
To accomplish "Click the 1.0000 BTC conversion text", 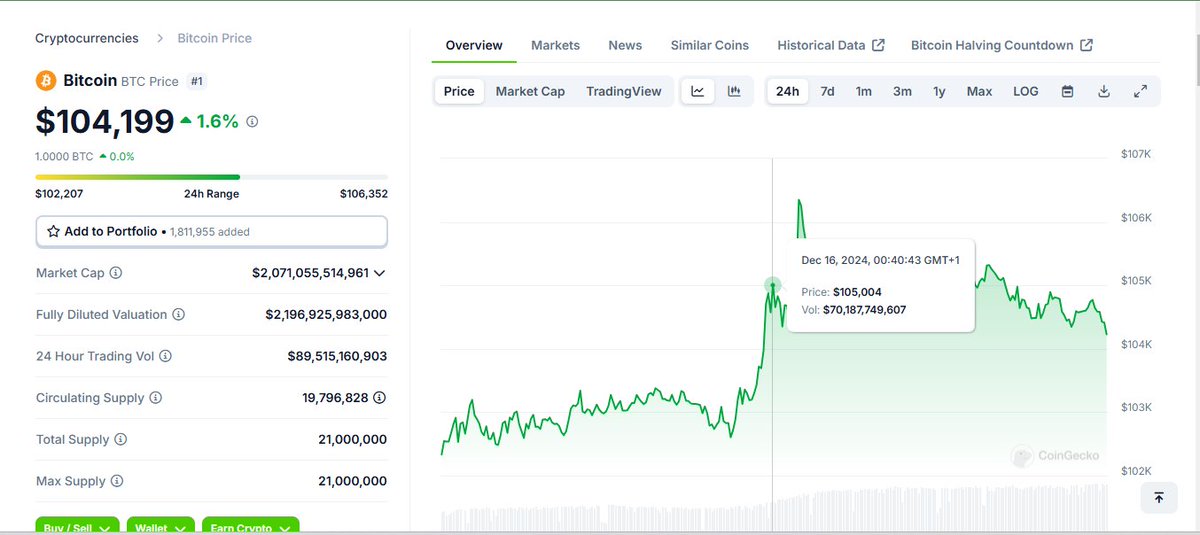I will point(64,156).
